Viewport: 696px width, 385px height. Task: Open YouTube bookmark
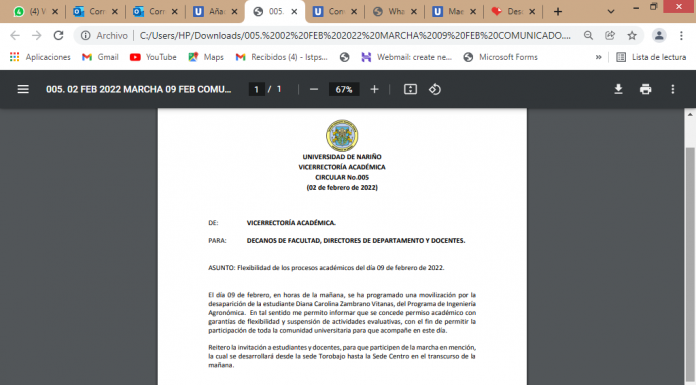[x=153, y=57]
